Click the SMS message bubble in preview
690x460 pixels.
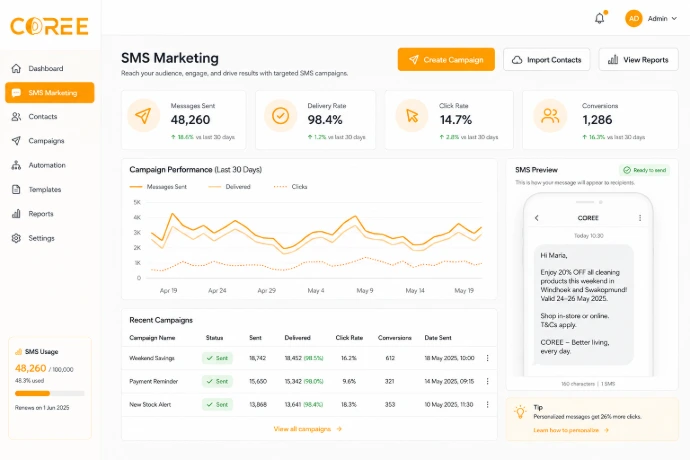pyautogui.click(x=584, y=305)
